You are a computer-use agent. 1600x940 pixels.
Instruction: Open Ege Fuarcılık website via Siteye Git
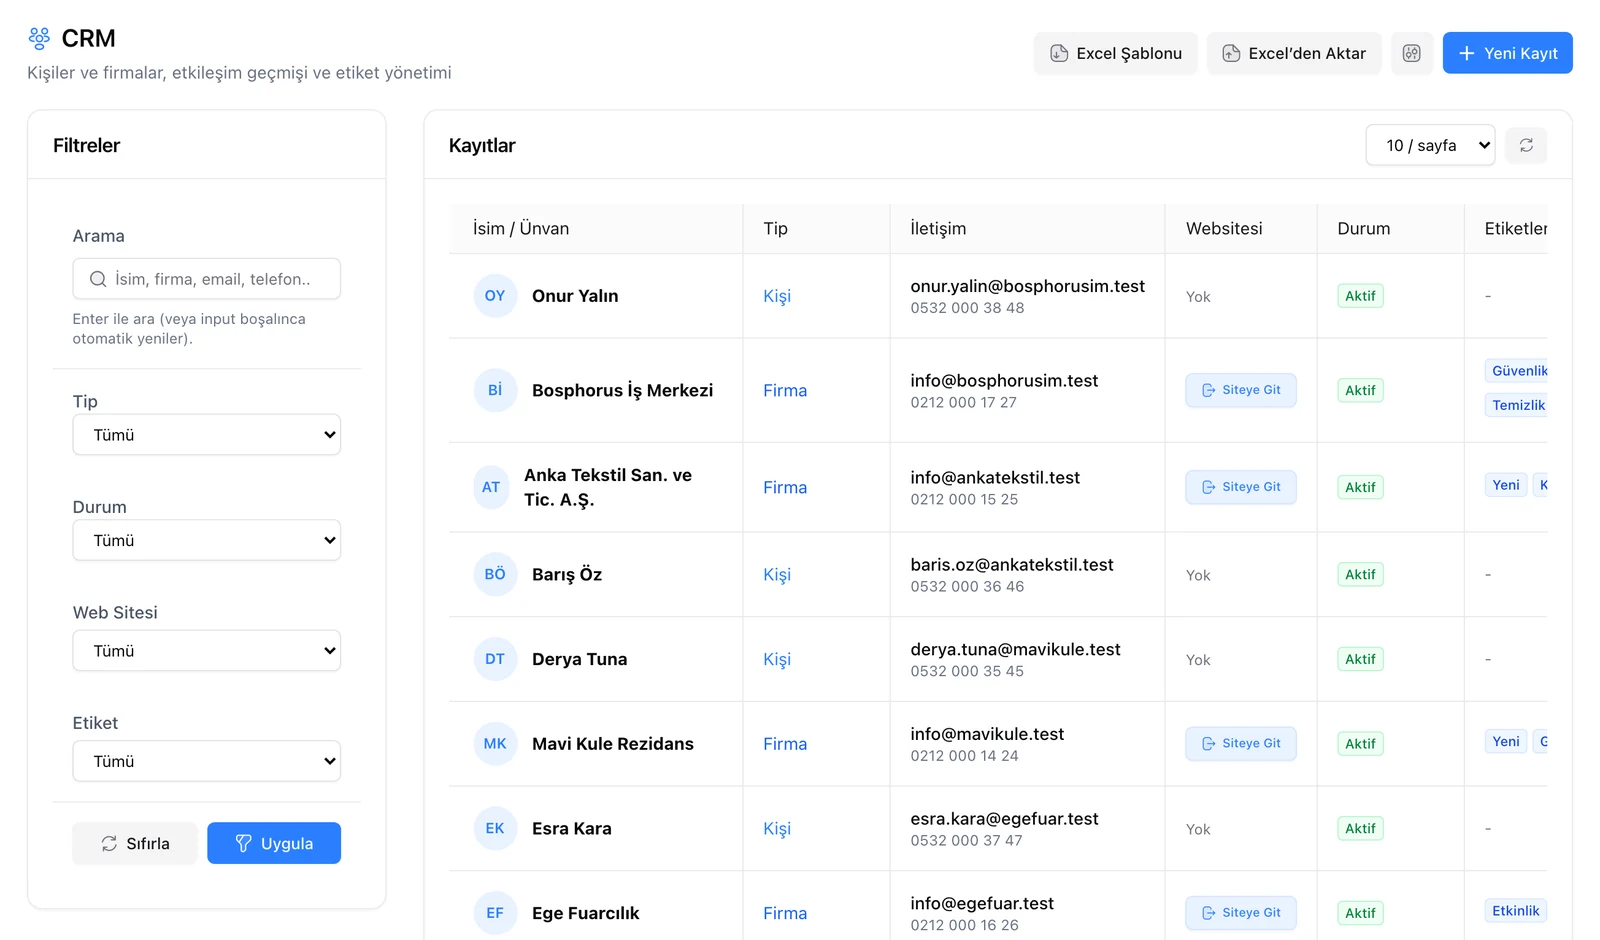click(x=1241, y=913)
